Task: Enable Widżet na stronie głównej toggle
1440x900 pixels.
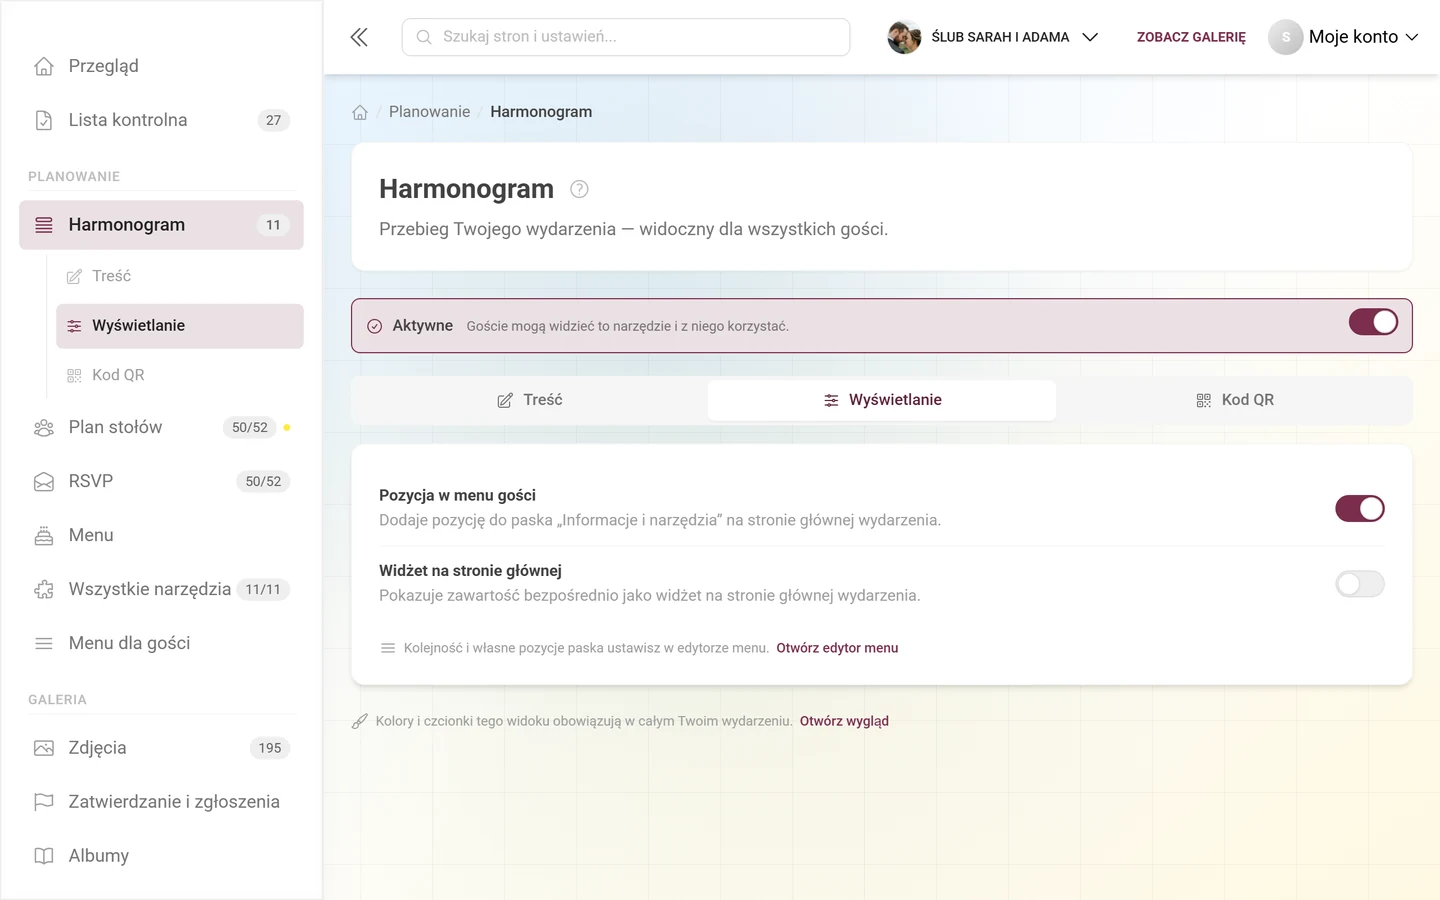Action: tap(1360, 584)
